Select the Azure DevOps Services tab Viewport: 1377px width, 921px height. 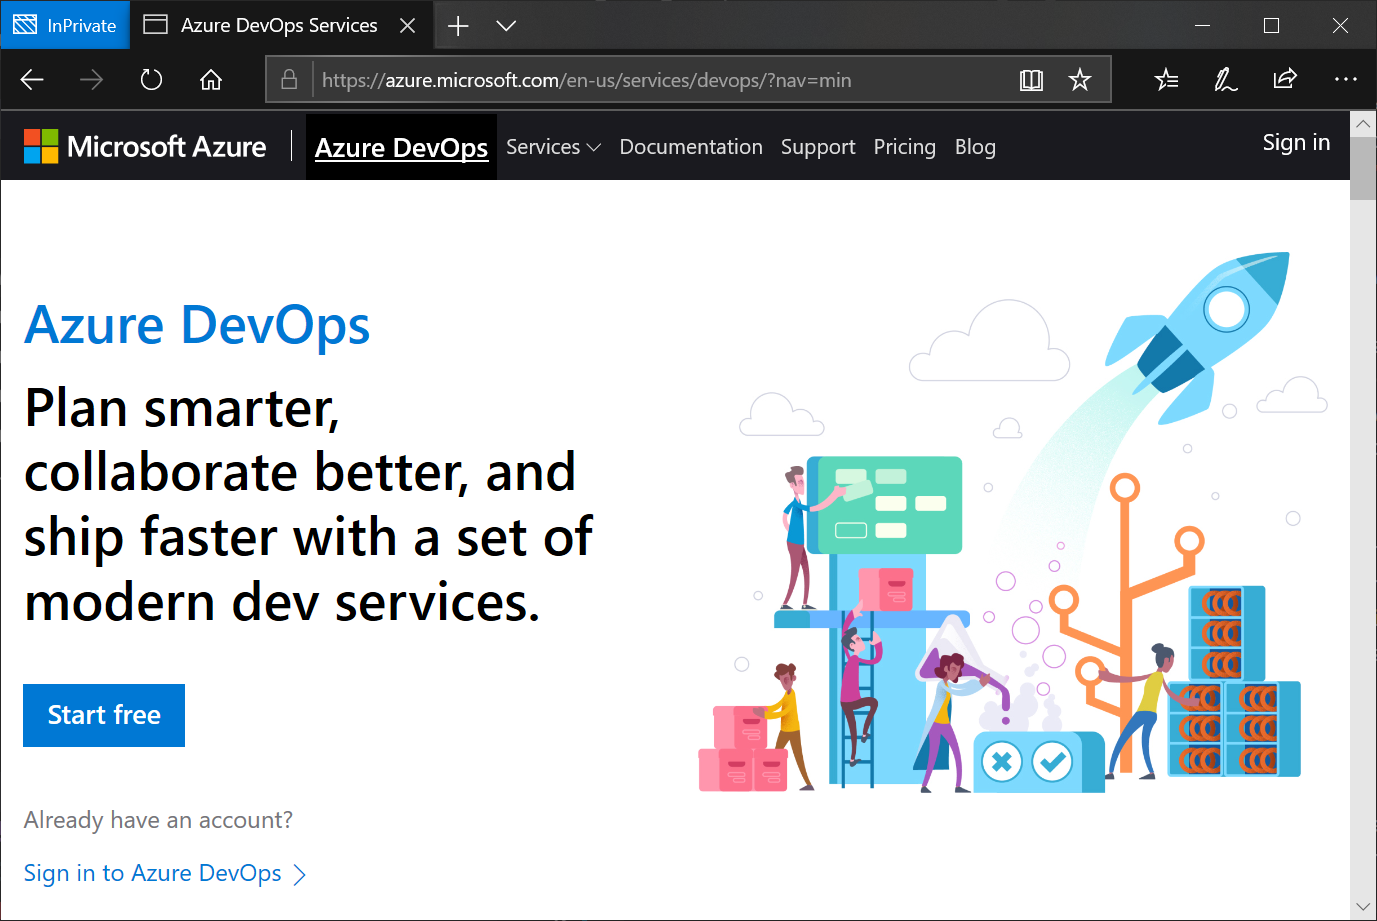[282, 25]
